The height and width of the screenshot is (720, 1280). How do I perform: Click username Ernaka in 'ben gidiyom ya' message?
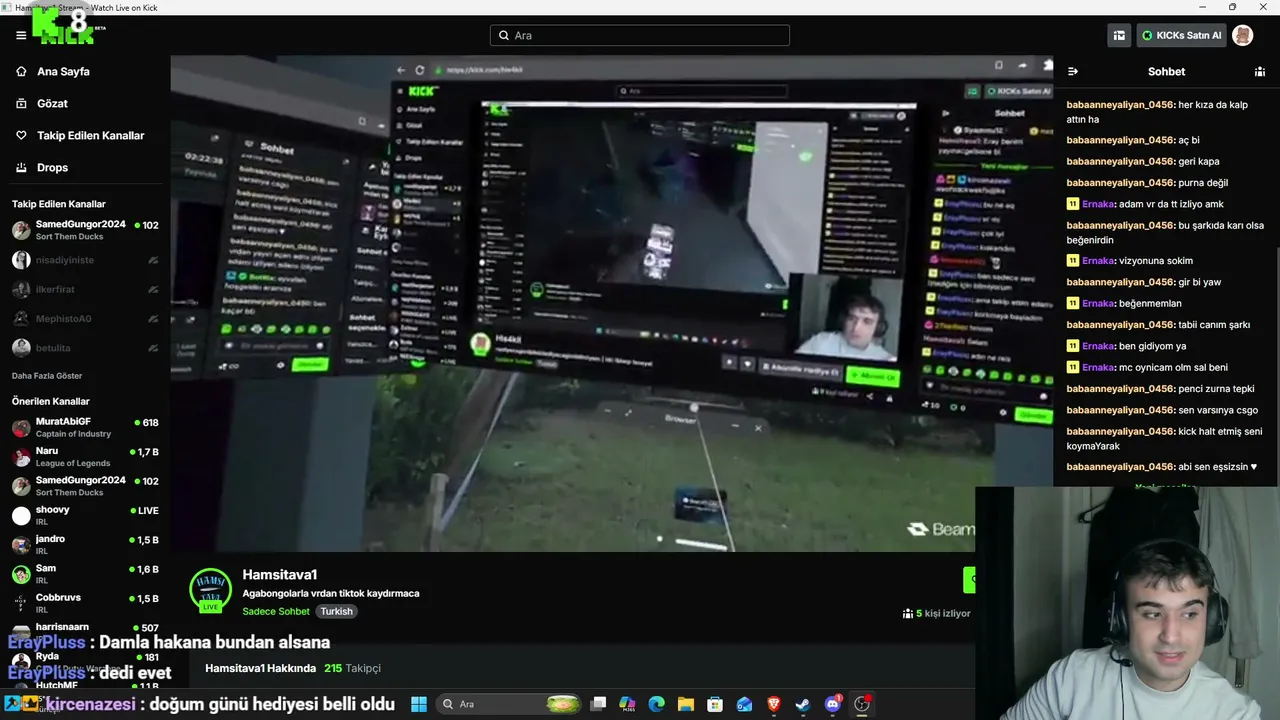(1098, 346)
